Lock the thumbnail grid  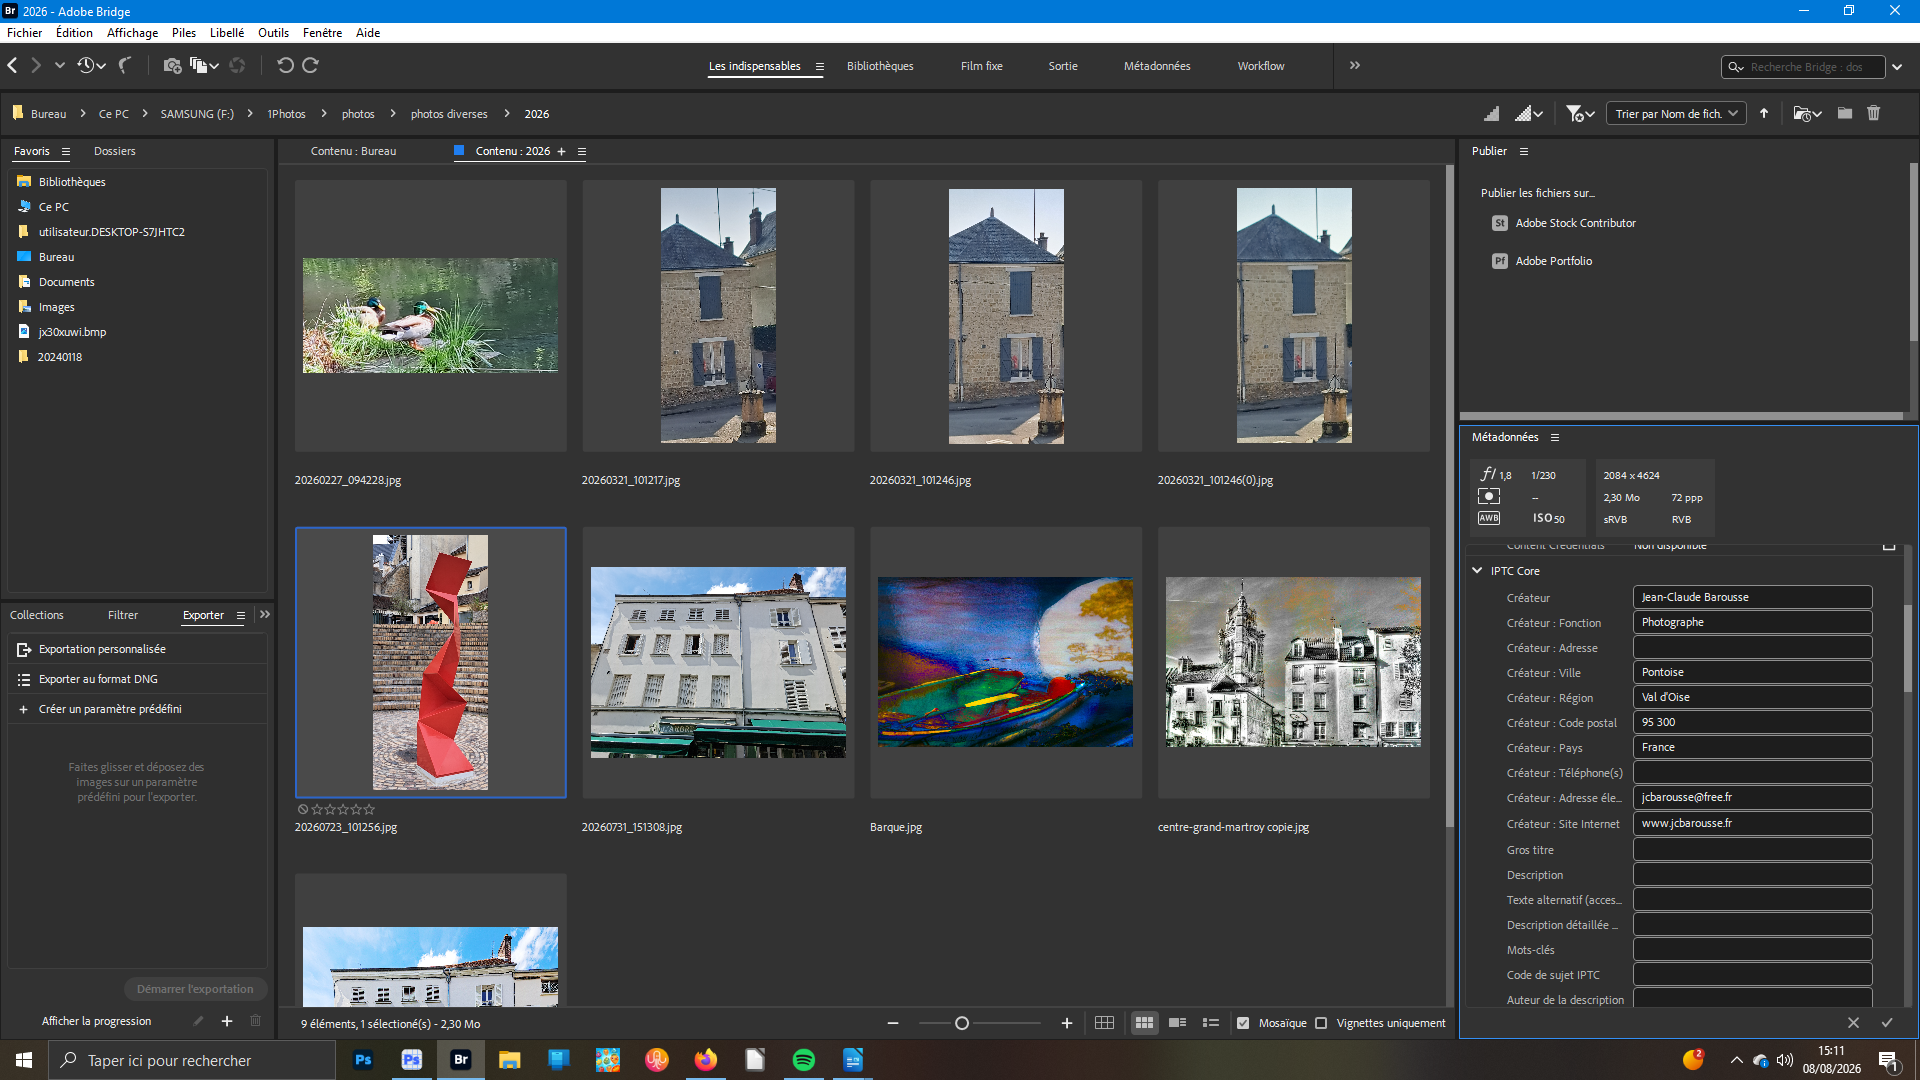[x=1104, y=1023]
